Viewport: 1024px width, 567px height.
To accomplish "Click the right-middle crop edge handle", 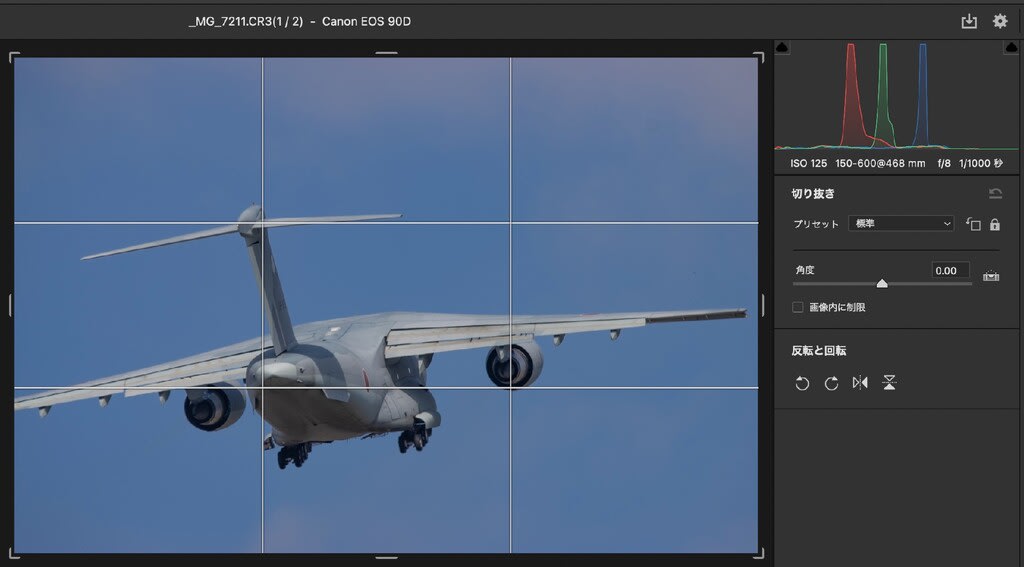I will click(x=762, y=305).
